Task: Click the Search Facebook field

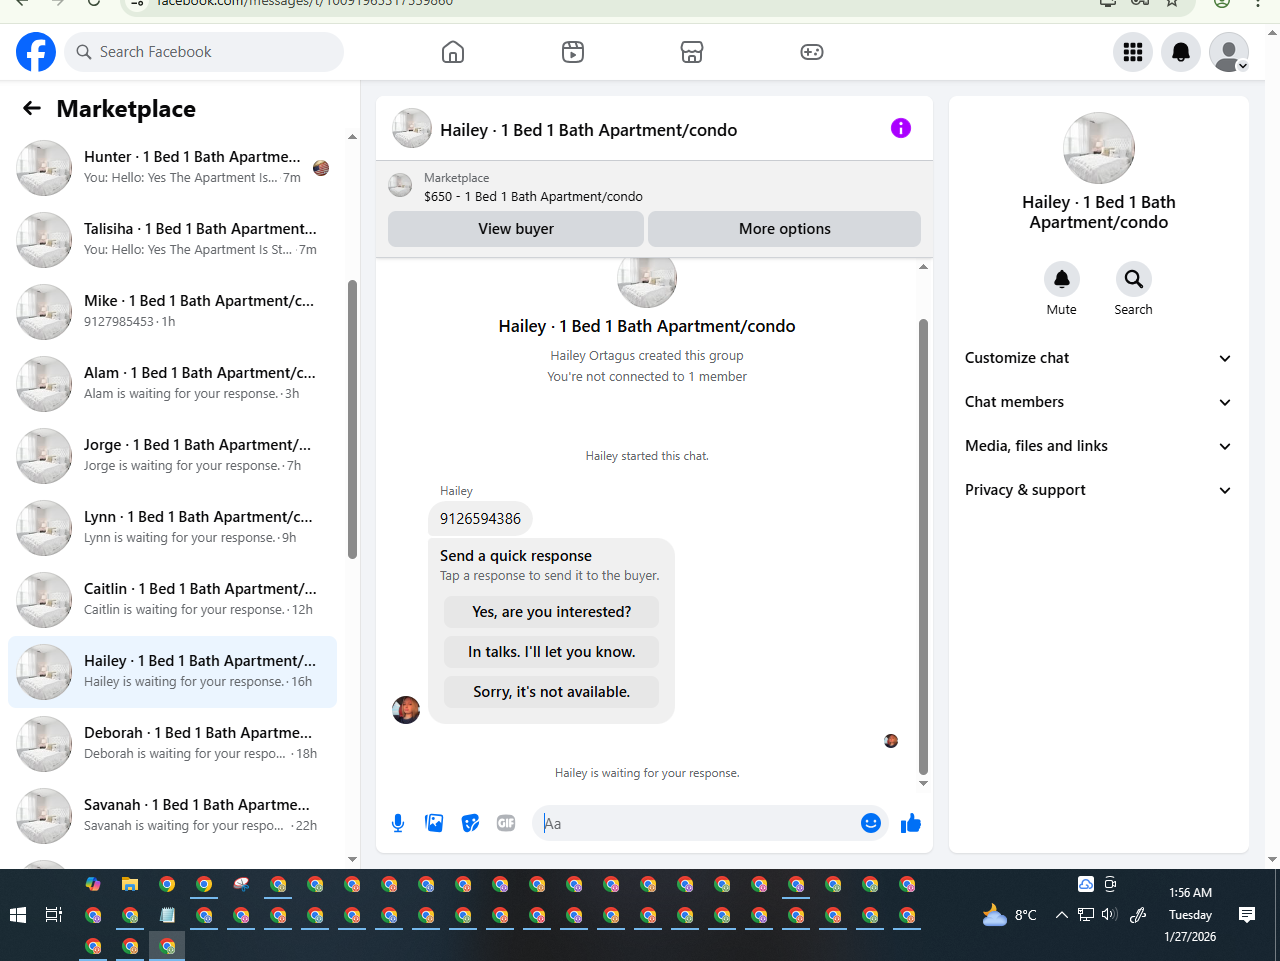Action: point(204,52)
